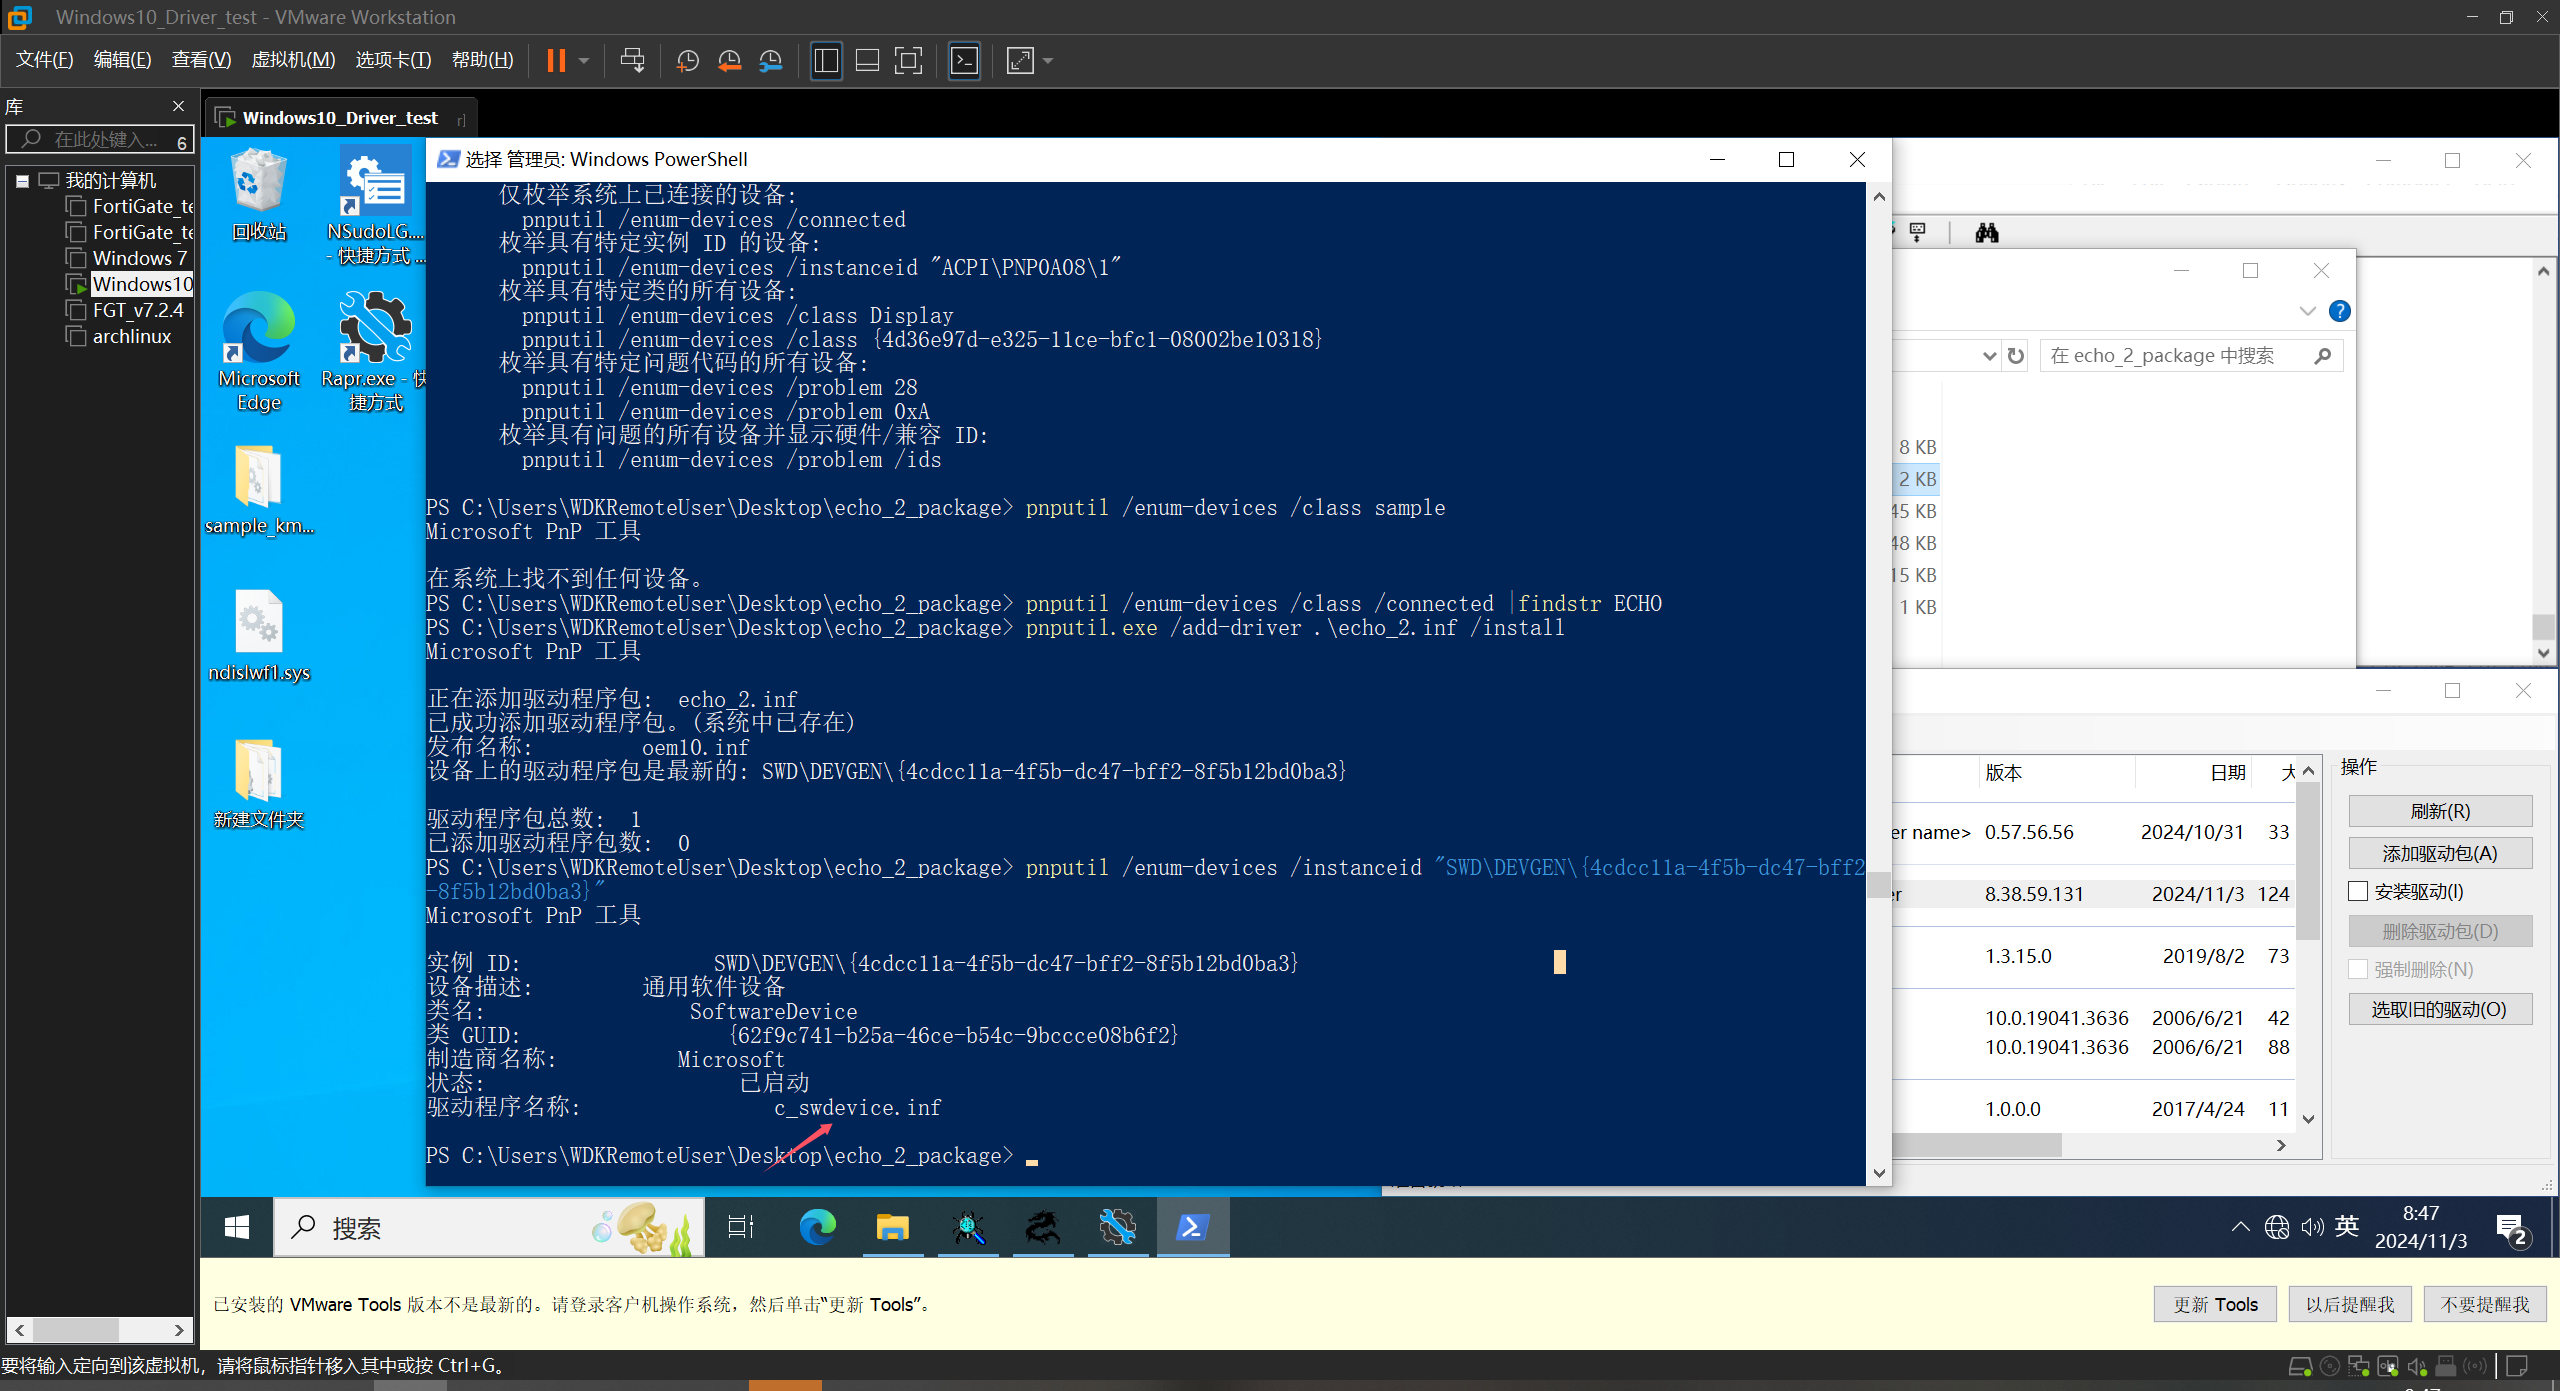
Task: Suspend the virtual machine with the pause icon
Action: [x=557, y=60]
